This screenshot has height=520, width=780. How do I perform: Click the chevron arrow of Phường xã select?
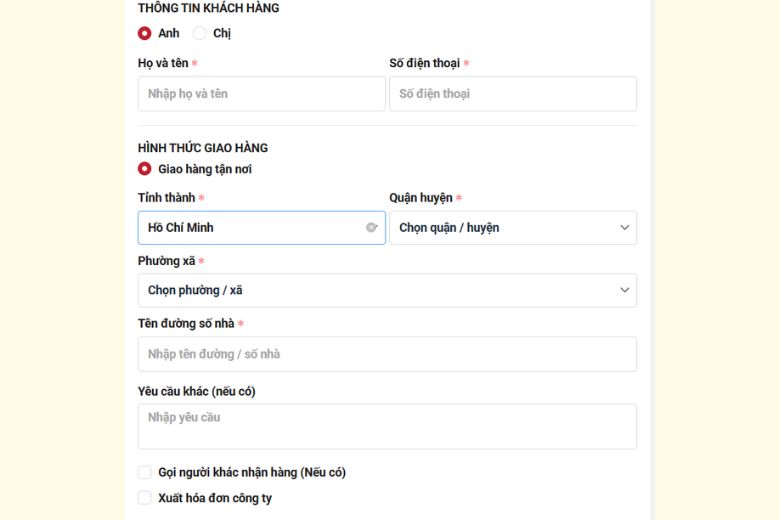tap(625, 290)
